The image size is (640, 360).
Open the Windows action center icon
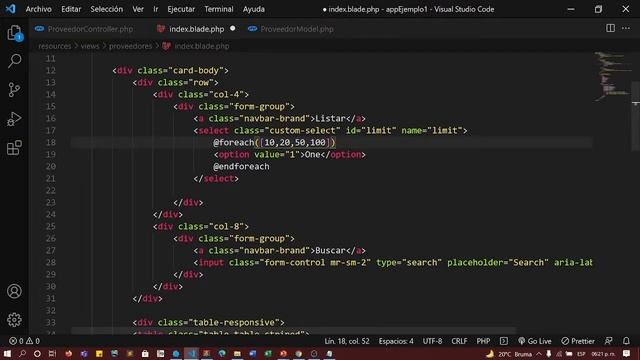(627, 353)
